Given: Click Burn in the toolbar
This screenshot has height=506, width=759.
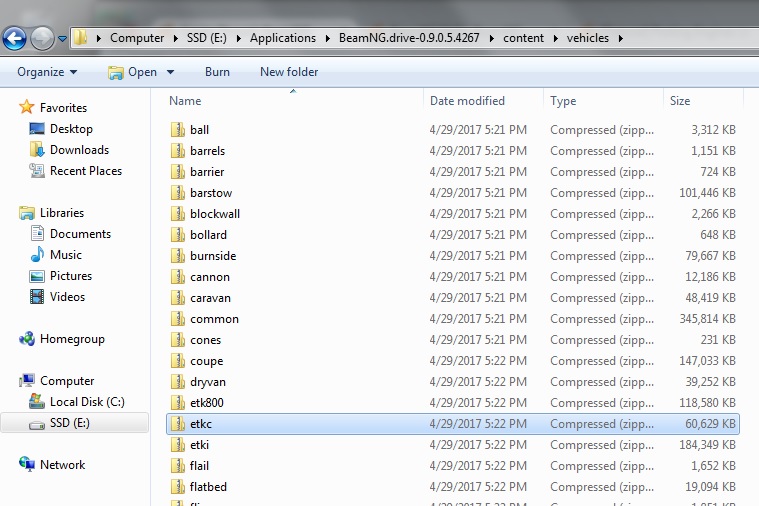Looking at the screenshot, I should tap(217, 72).
